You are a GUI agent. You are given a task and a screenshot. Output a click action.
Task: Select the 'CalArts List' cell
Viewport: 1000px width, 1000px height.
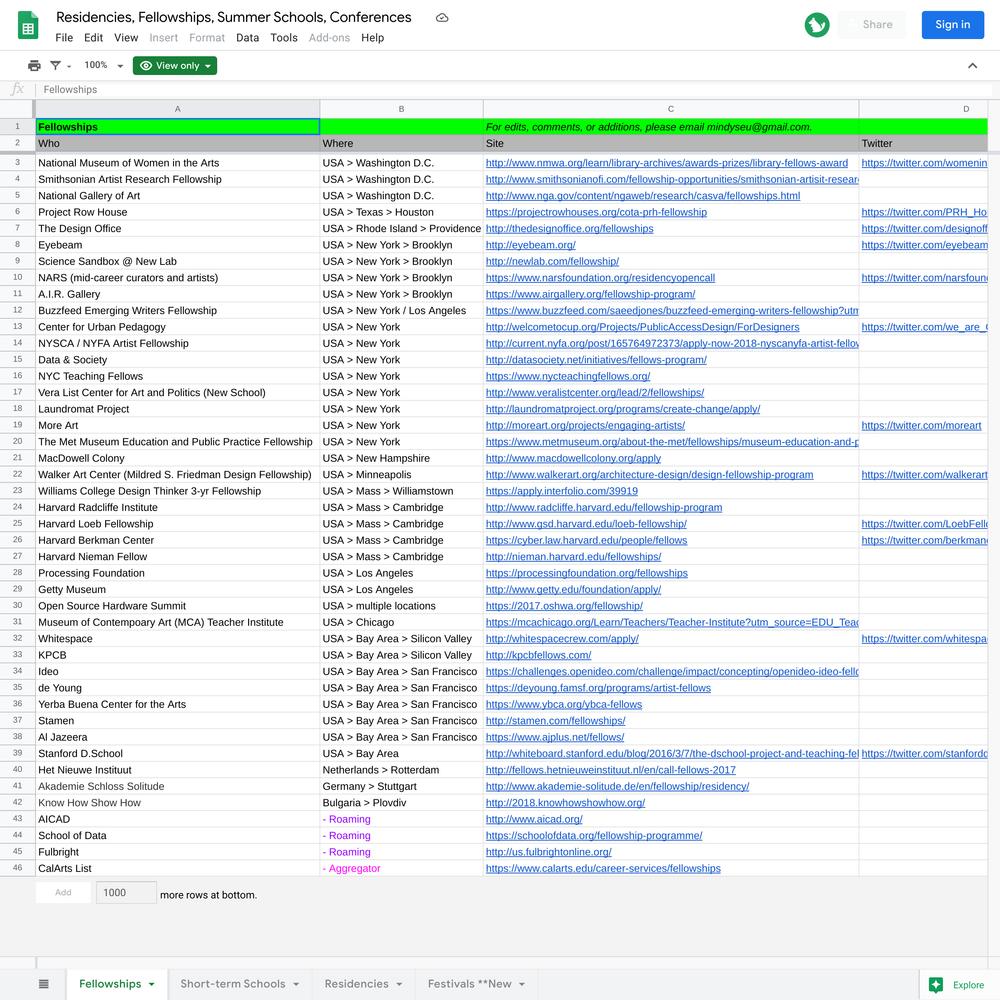pyautogui.click(x=177, y=869)
